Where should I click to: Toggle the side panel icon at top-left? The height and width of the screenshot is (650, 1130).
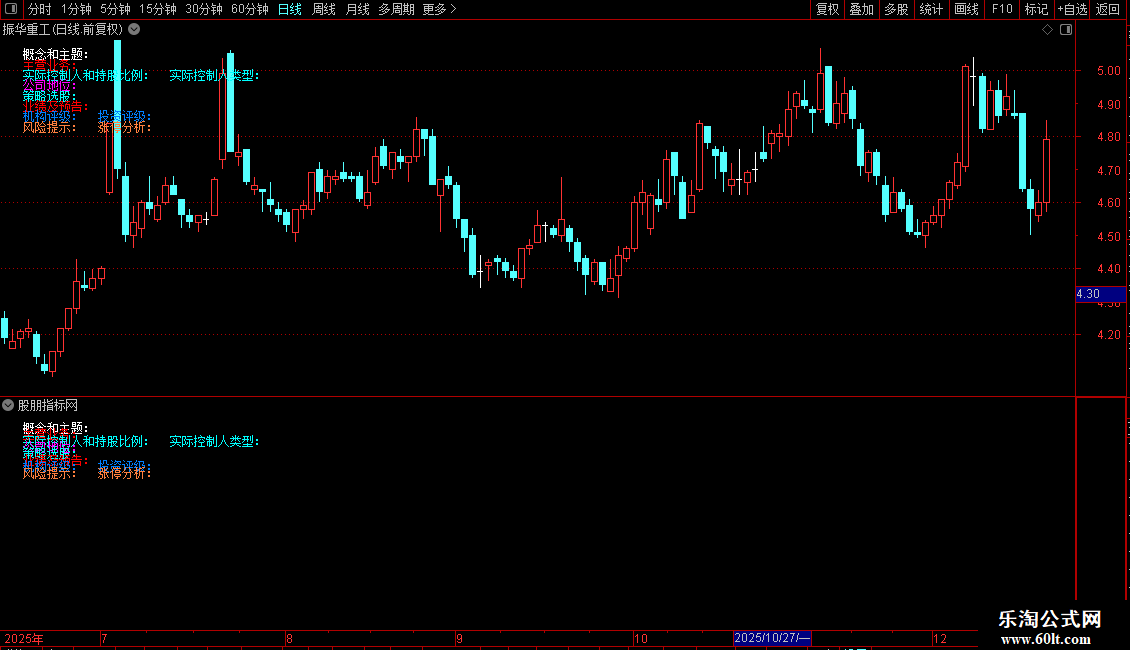coord(11,9)
